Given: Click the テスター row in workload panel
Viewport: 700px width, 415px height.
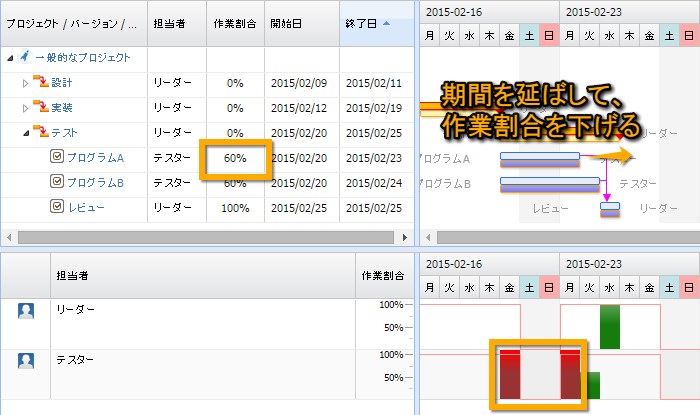Looking at the screenshot, I should (x=207, y=374).
